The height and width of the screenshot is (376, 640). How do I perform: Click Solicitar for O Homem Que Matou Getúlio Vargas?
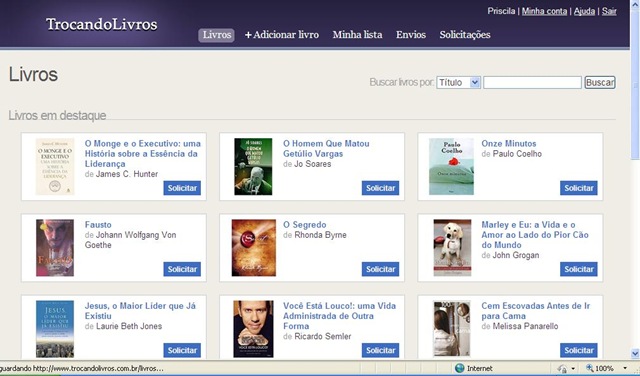(380, 188)
